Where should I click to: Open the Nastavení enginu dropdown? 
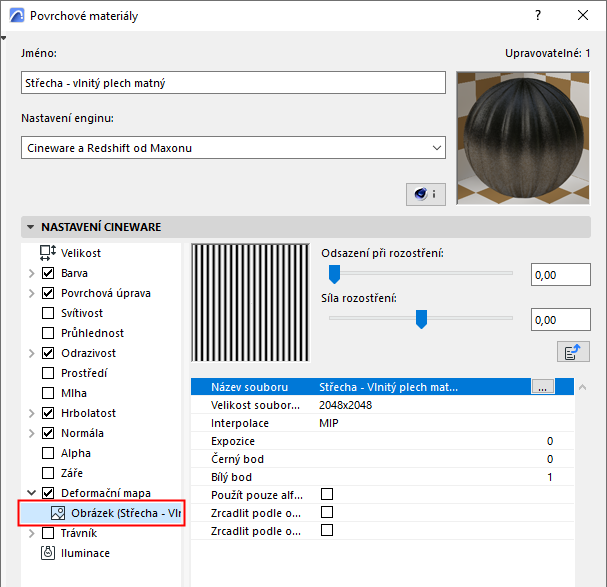point(233,148)
